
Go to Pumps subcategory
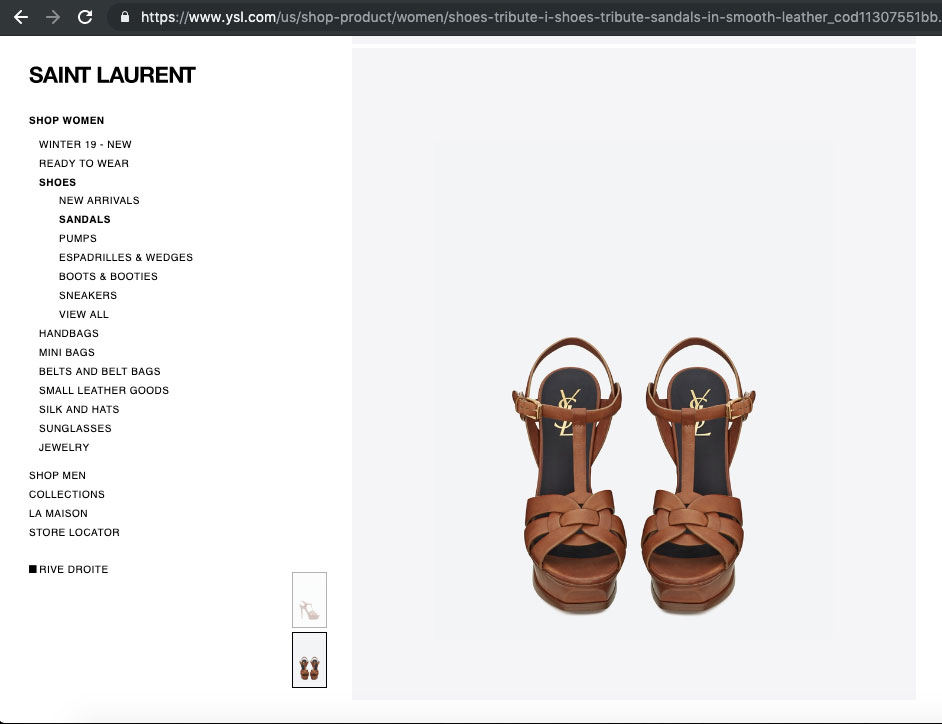78,239
